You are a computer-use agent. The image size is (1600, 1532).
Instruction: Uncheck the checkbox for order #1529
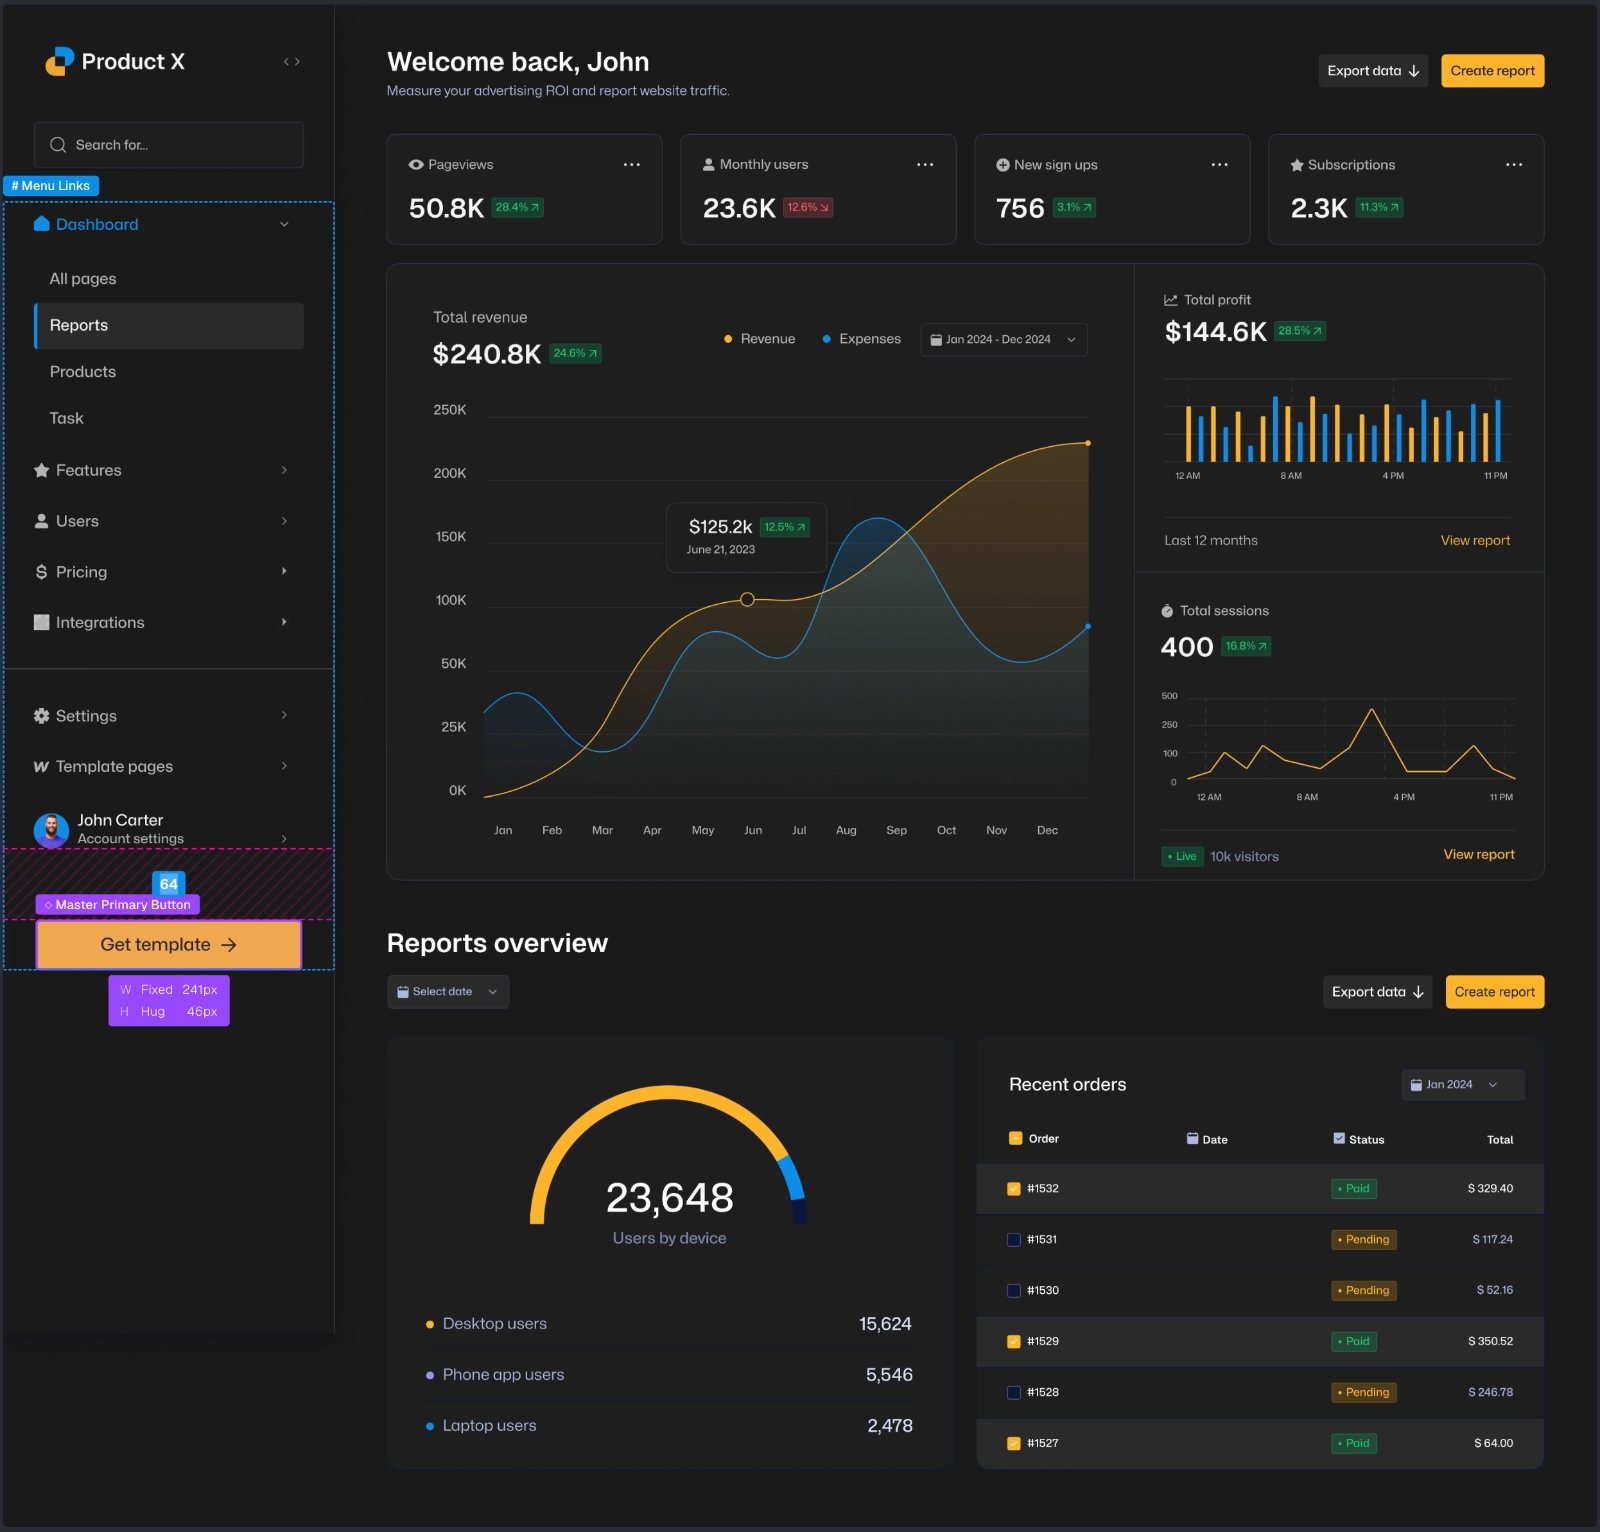[x=1014, y=1341]
